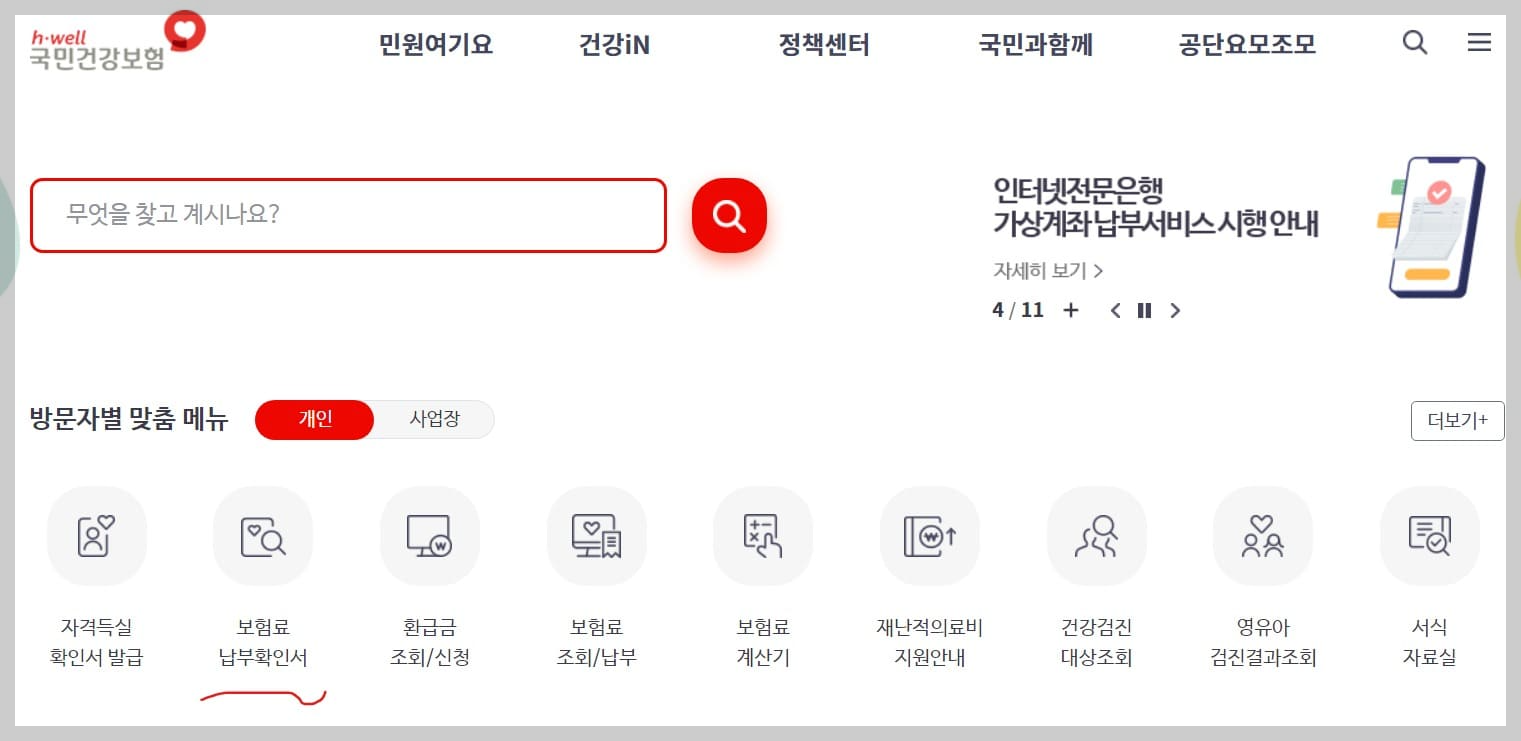Click the 보험료 조회/납부 monitor icon
The image size is (1521, 741).
596,536
